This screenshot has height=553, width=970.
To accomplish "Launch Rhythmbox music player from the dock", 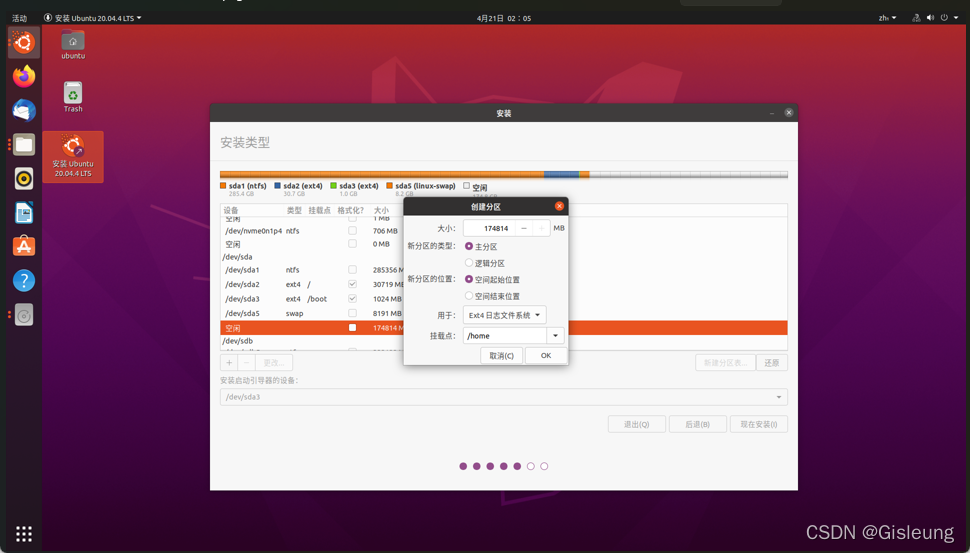I will pyautogui.click(x=24, y=179).
